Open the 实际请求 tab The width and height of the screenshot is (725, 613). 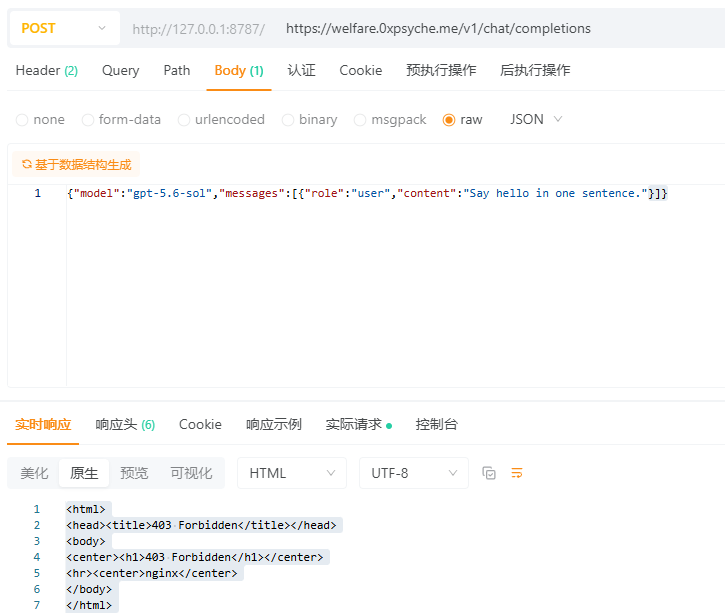358,424
